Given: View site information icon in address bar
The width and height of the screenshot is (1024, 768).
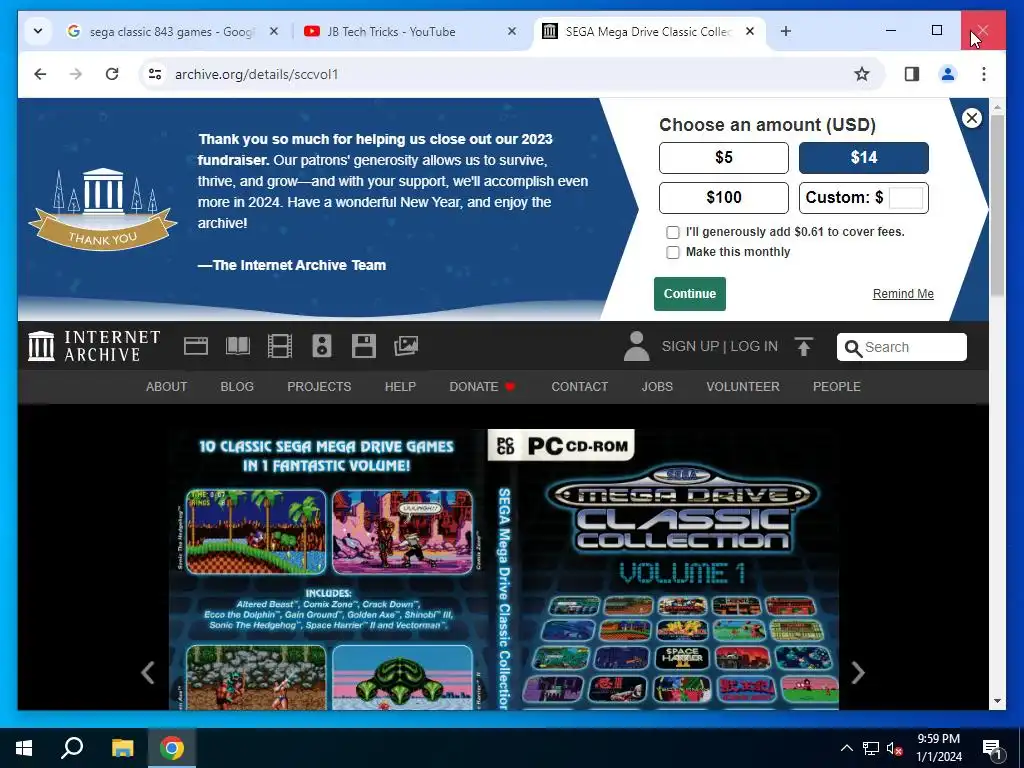Looking at the screenshot, I should click(x=155, y=74).
